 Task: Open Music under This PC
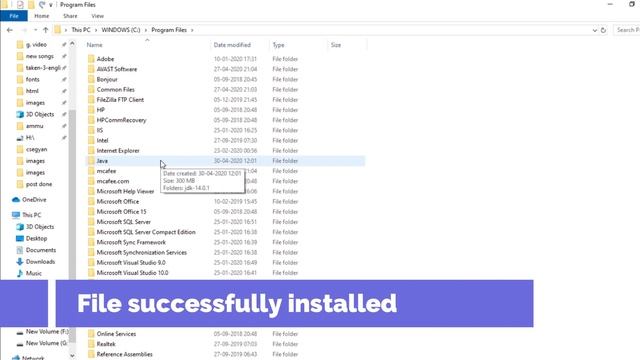[33, 273]
